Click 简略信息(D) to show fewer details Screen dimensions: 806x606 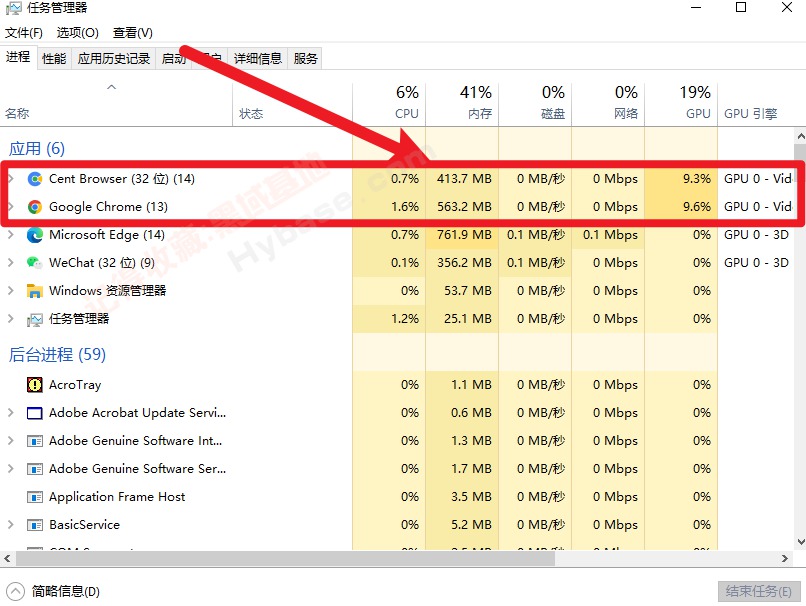[66, 591]
